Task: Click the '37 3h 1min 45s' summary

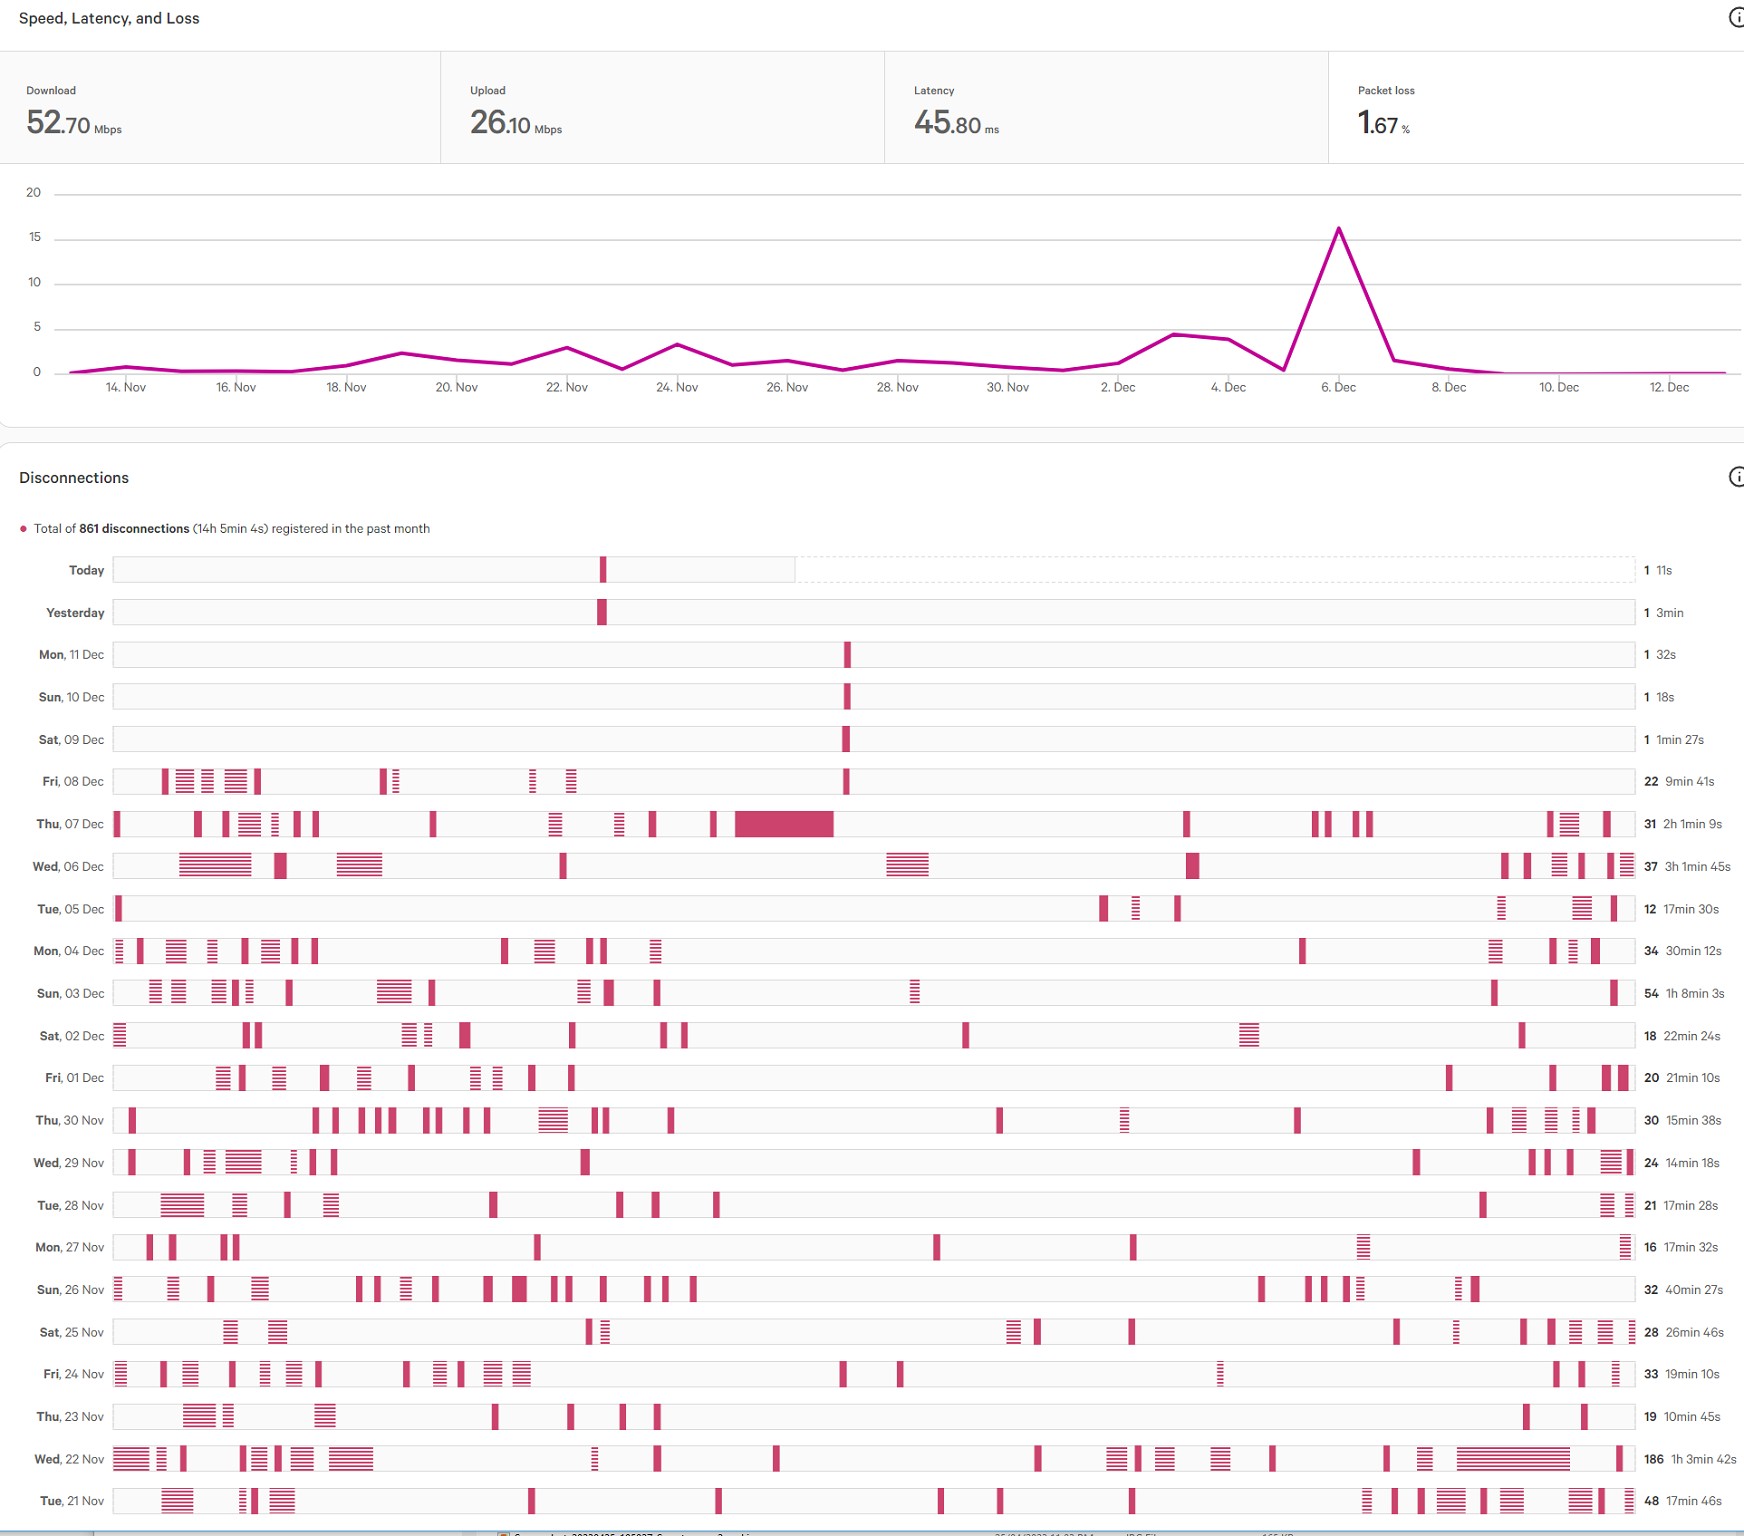Action: point(1687,866)
